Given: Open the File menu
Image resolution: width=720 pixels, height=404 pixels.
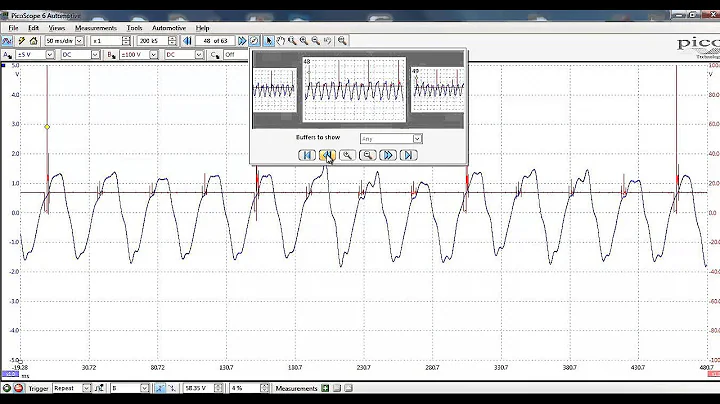Looking at the screenshot, I should pos(13,28).
